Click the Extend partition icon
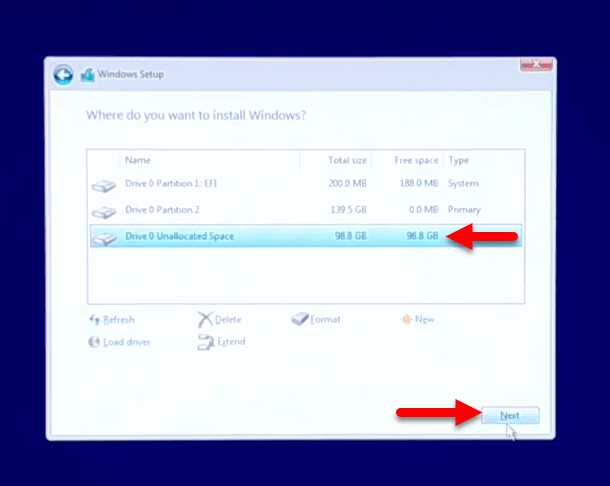This screenshot has height=486, width=610. click(205, 342)
